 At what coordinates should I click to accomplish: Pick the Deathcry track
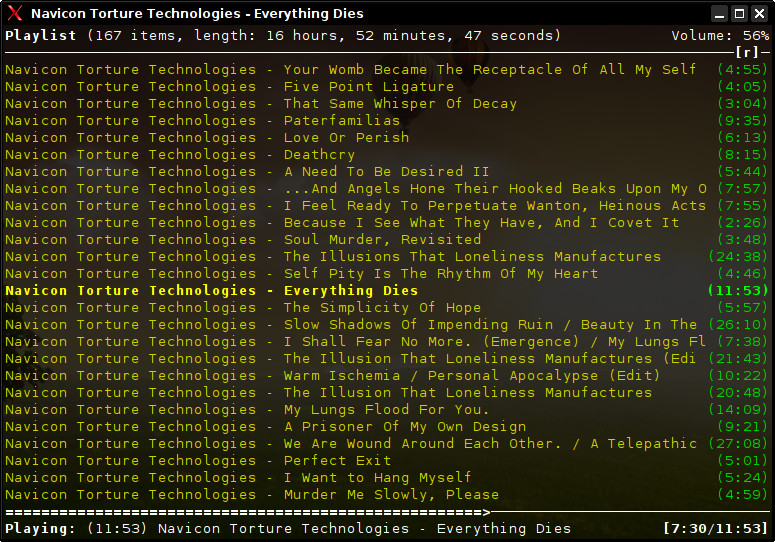coord(319,155)
